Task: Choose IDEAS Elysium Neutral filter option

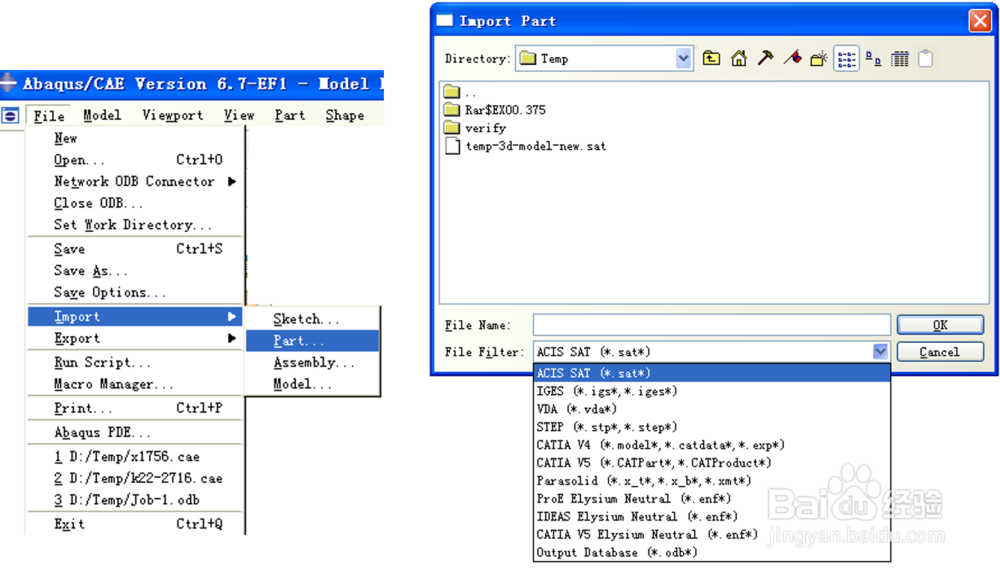Action: click(712, 516)
